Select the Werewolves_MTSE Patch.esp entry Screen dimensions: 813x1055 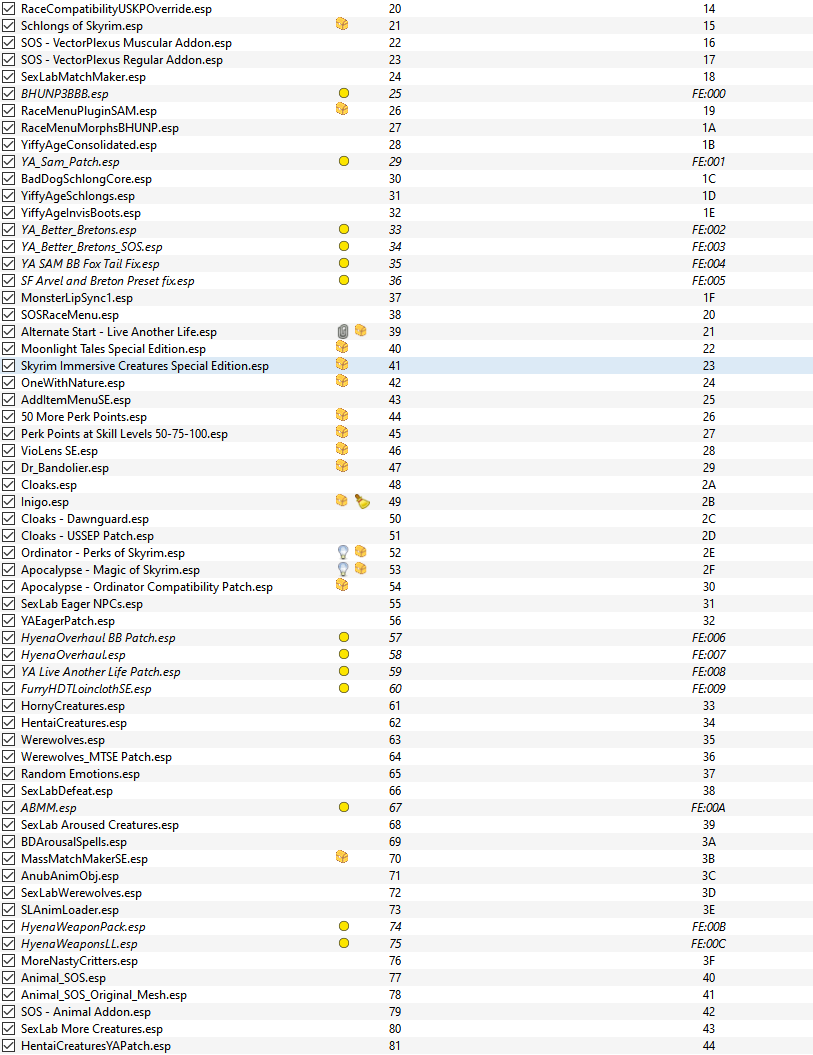[x=96, y=757]
